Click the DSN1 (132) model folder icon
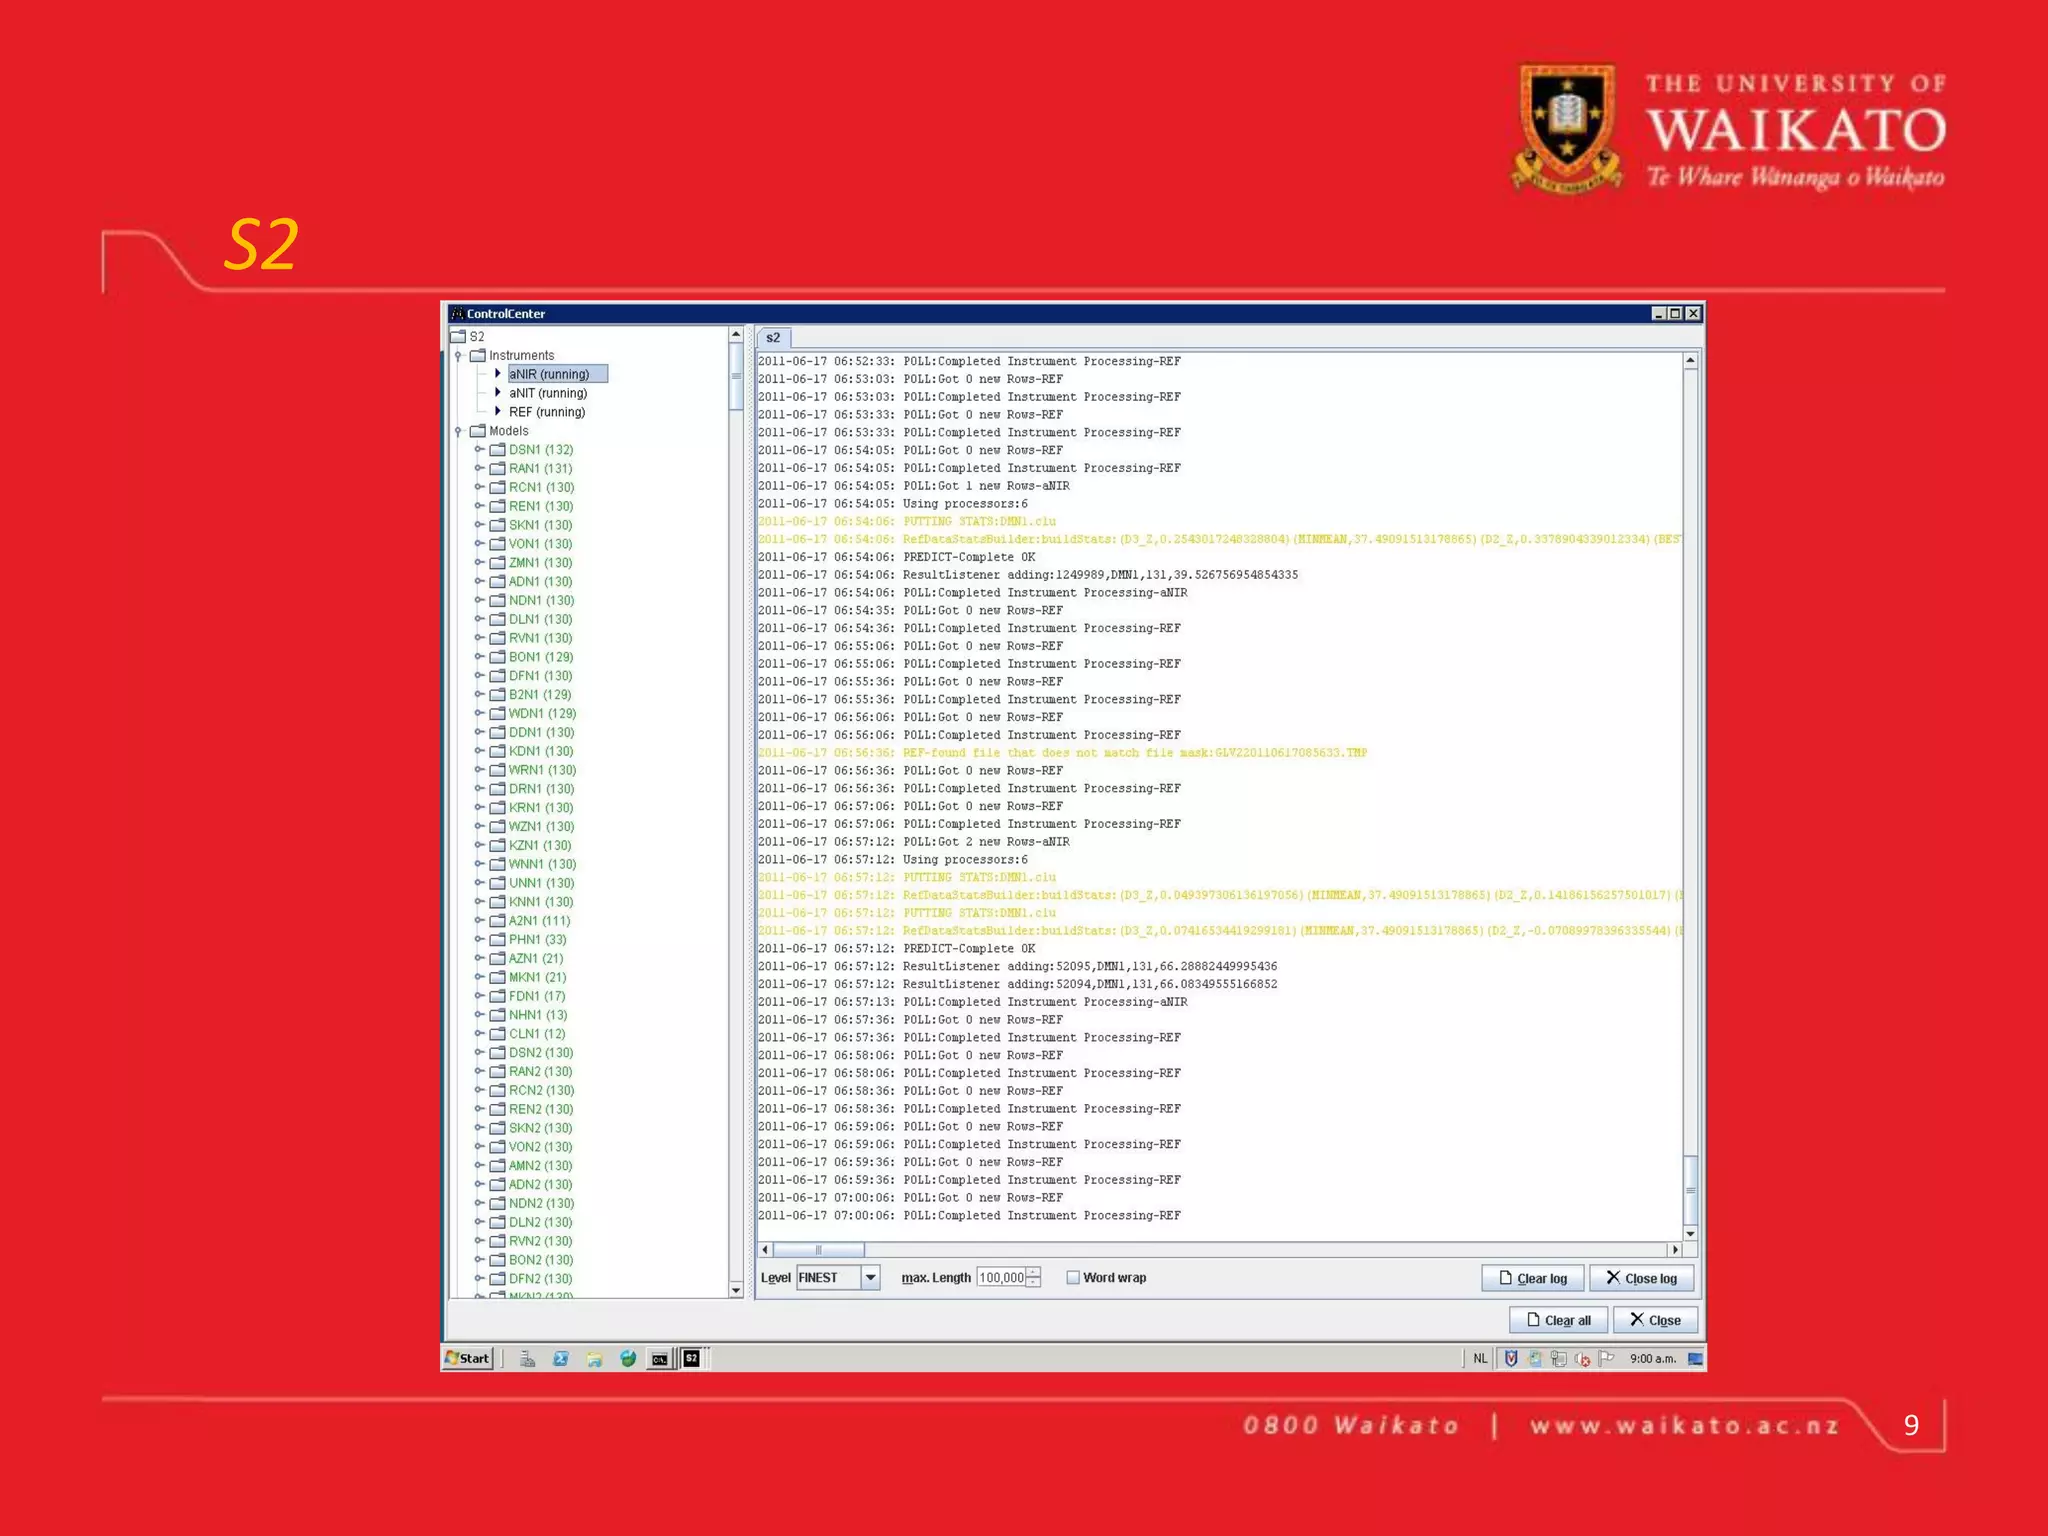2048x1536 pixels. click(x=497, y=450)
